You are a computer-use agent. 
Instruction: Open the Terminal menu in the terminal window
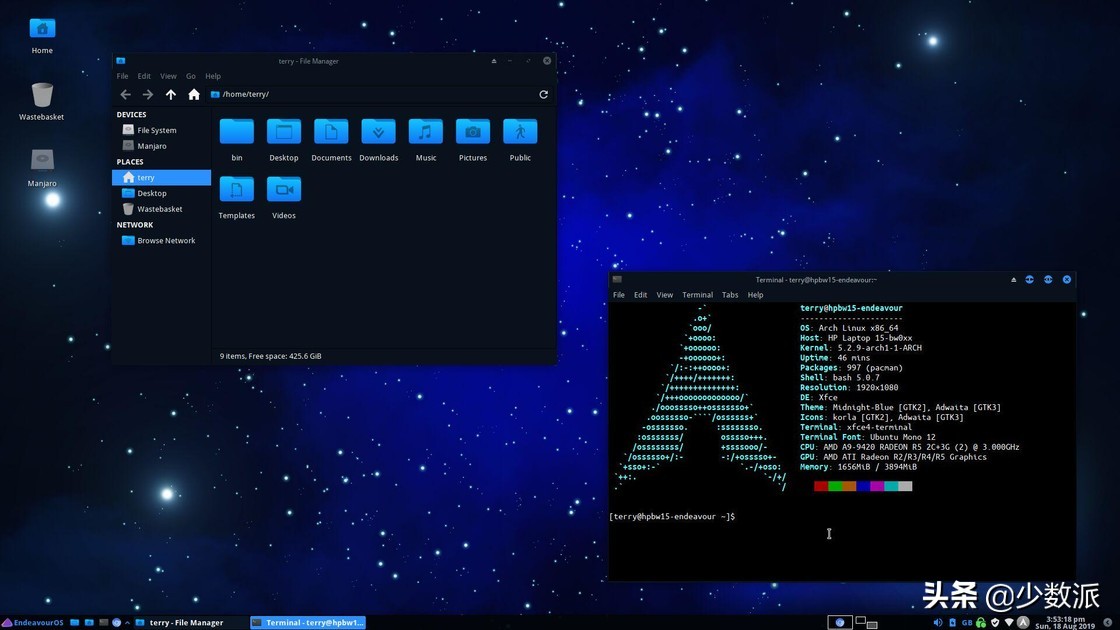pyautogui.click(x=697, y=294)
